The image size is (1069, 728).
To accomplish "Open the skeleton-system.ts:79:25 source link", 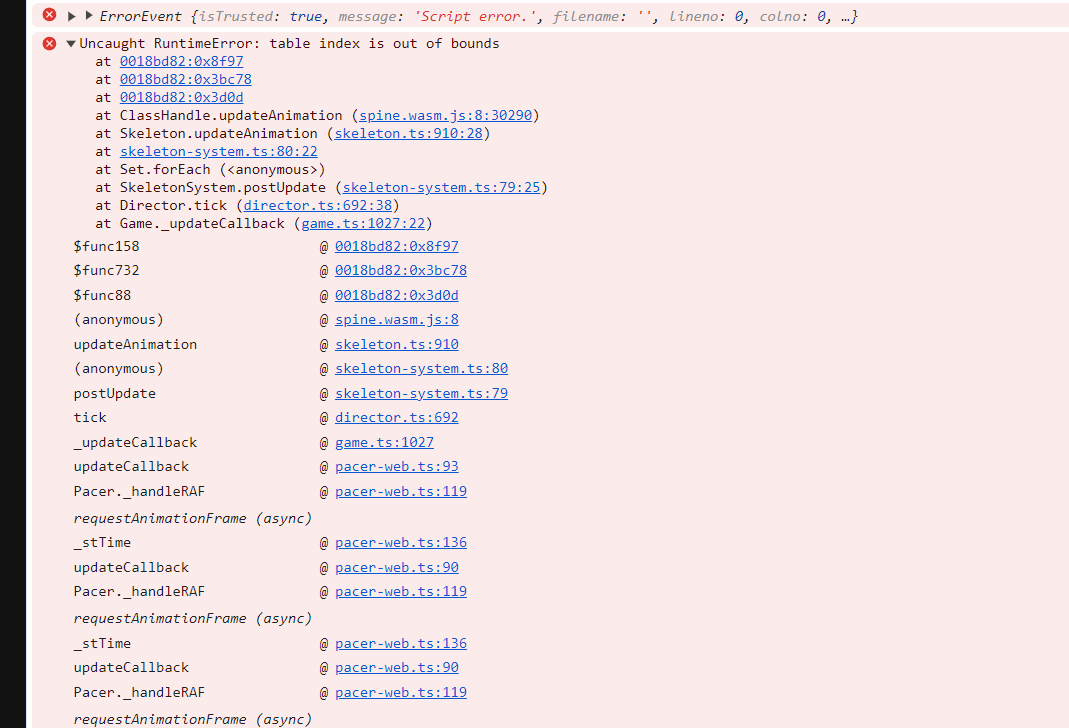I will 441,187.
